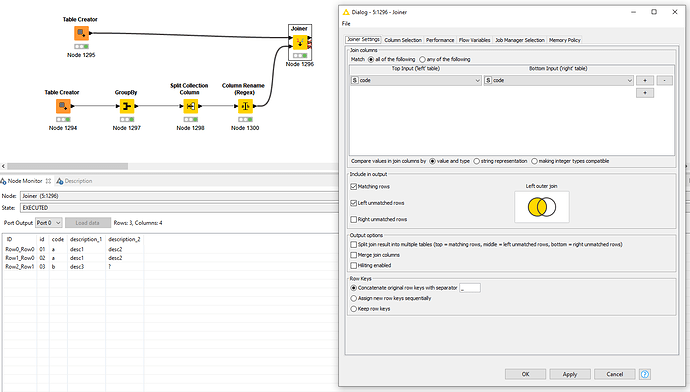This screenshot has width=690, height=392.
Task: Click the scroll left arrow of canvas scrollbar
Action: [x=4, y=166]
